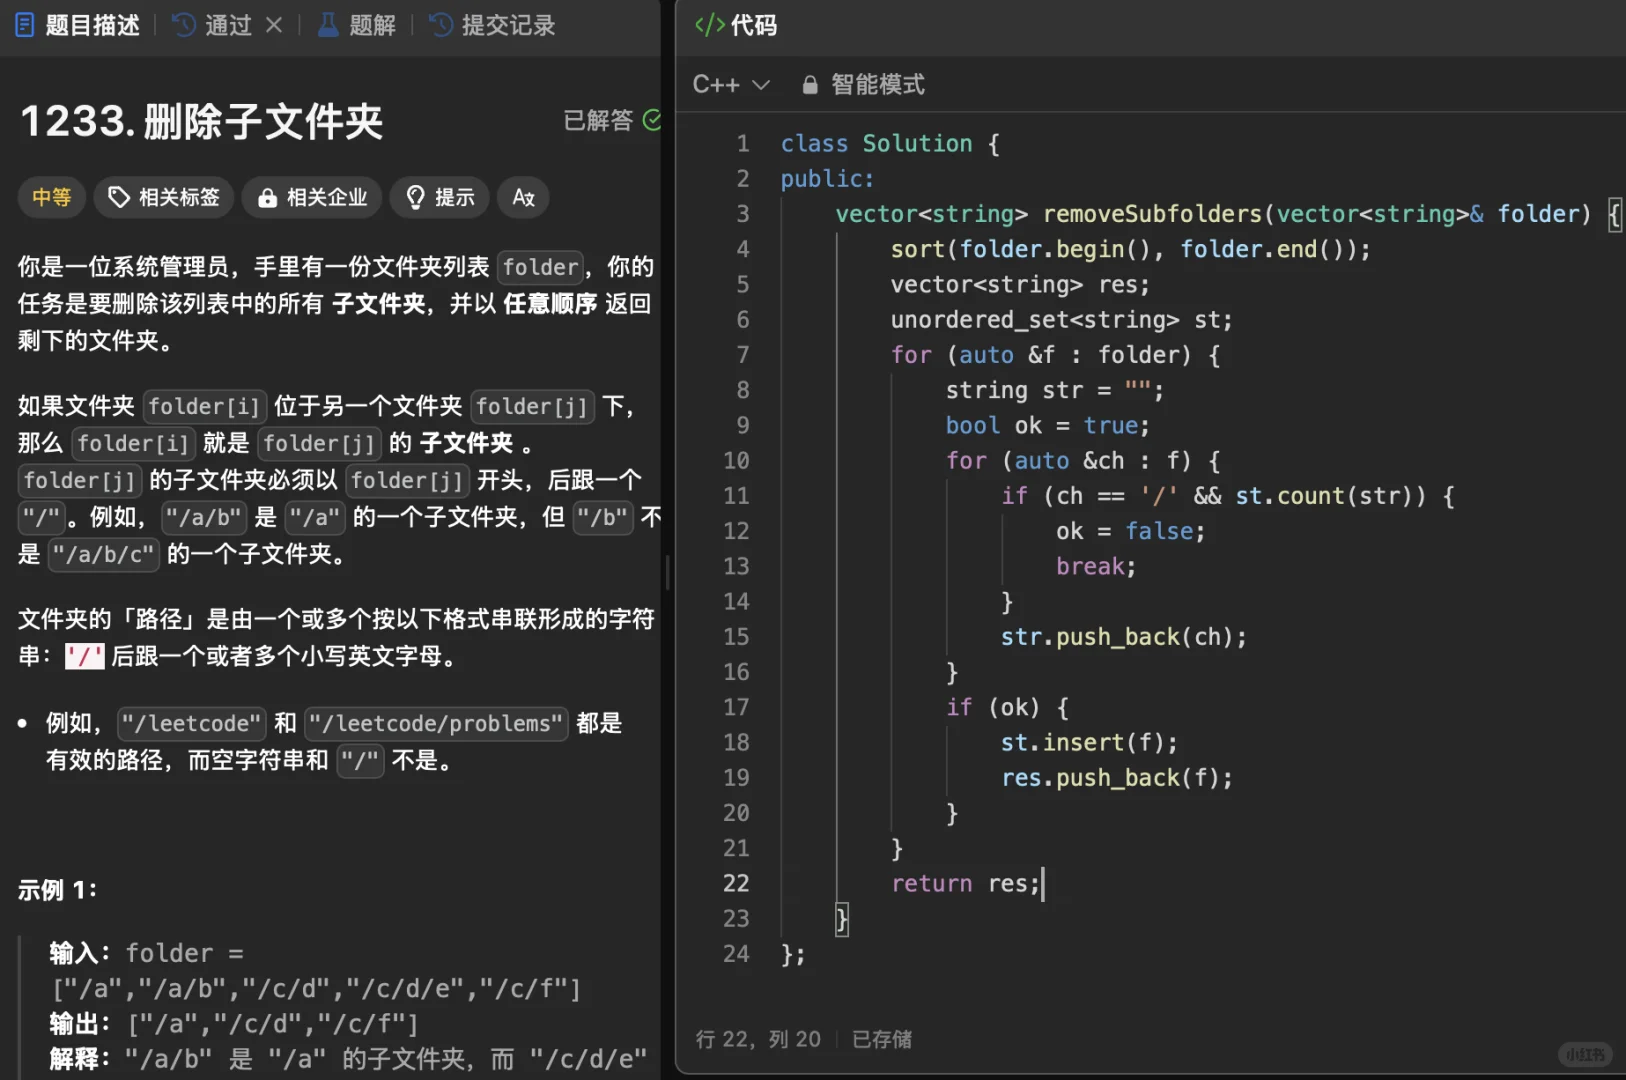
Task: Click the 示例 1: heading
Action: tap(57, 890)
